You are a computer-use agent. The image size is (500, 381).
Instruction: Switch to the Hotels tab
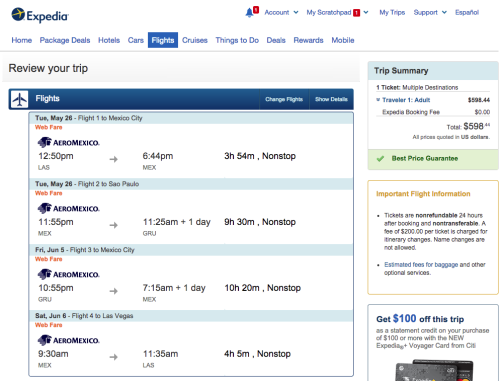tap(109, 40)
